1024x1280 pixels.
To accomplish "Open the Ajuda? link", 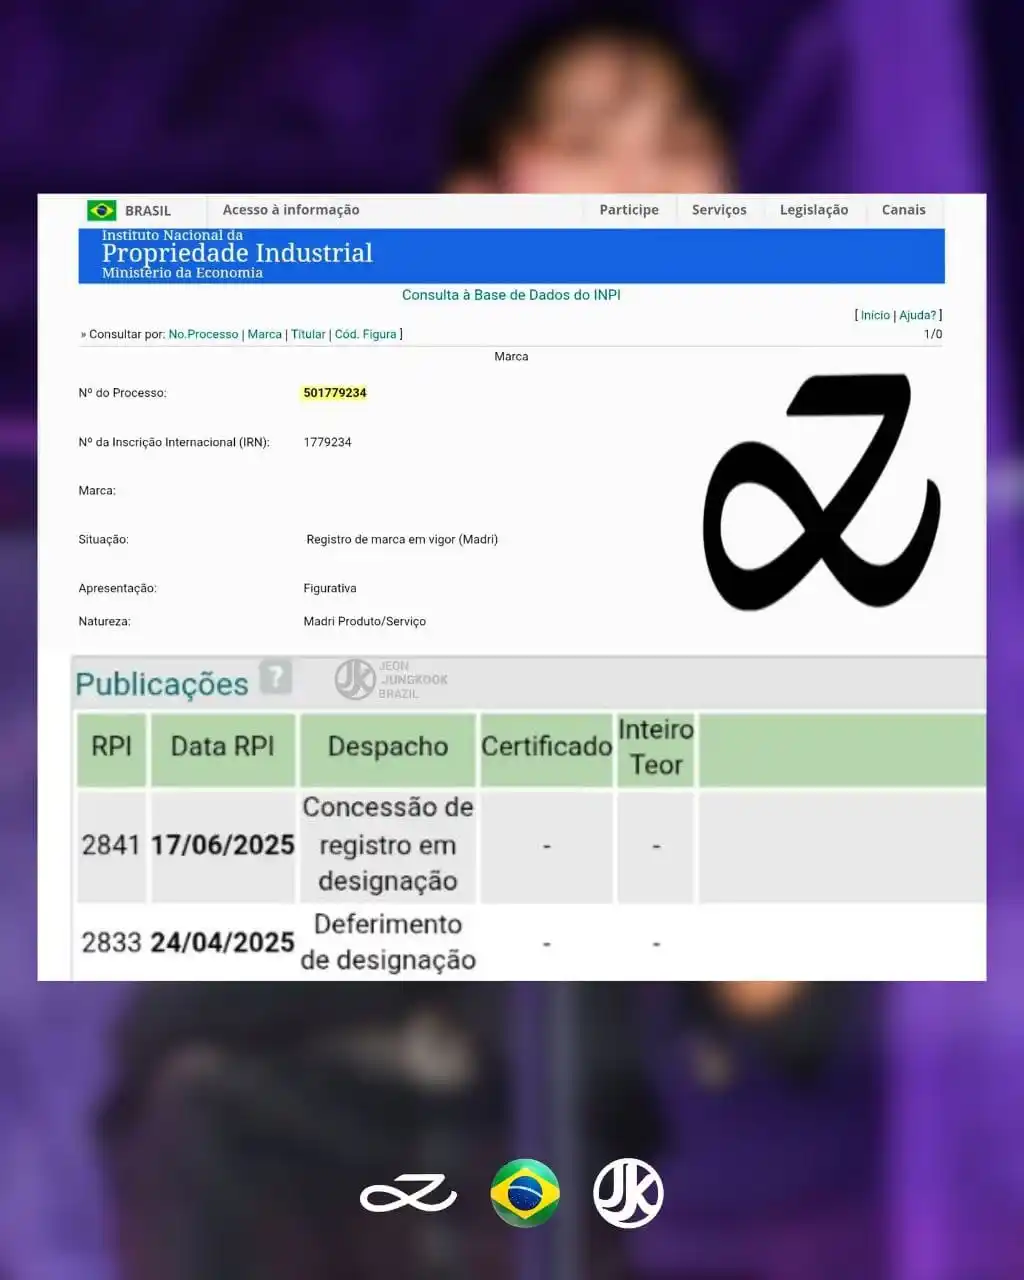I will [x=918, y=315].
